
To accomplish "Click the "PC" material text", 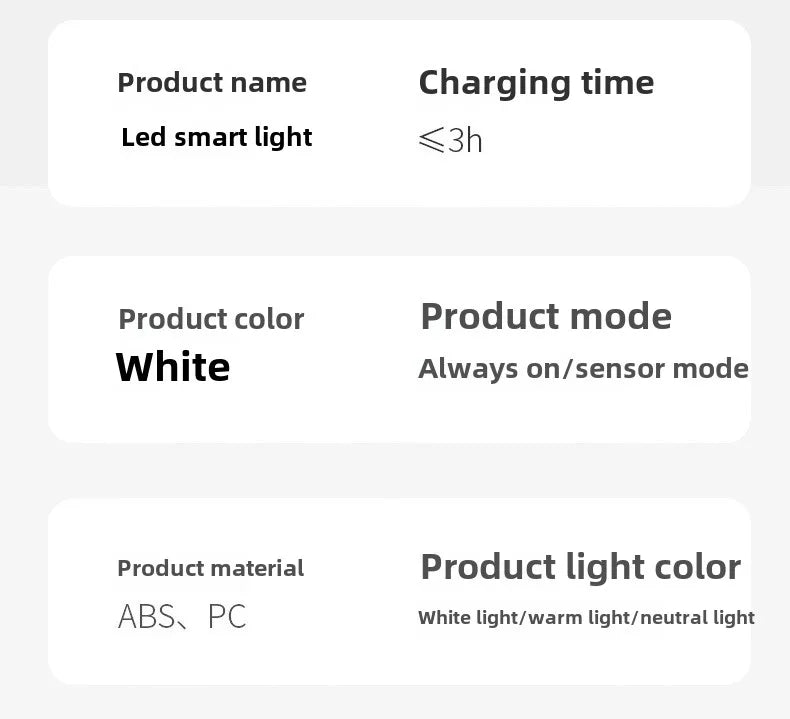I will [227, 616].
